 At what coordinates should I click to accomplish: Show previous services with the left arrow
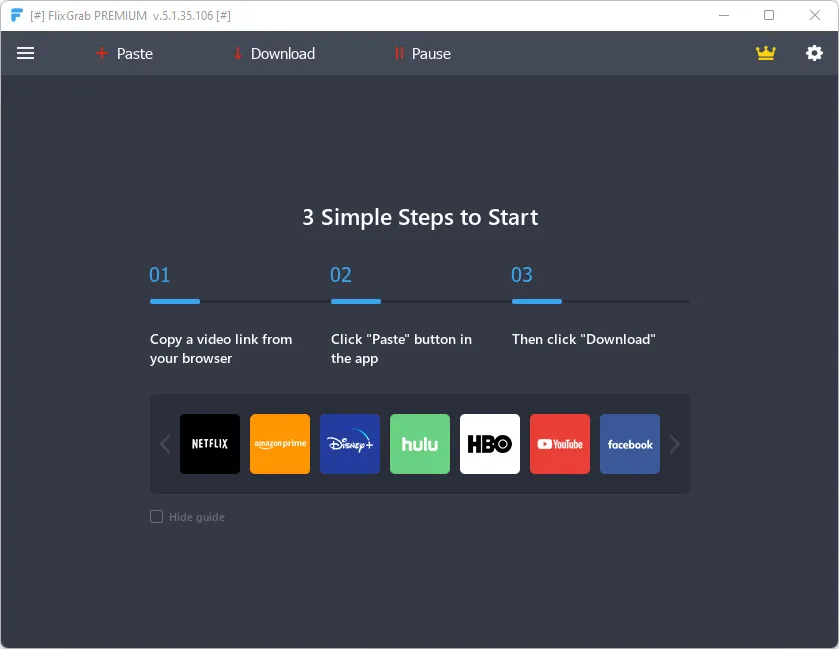pos(165,444)
